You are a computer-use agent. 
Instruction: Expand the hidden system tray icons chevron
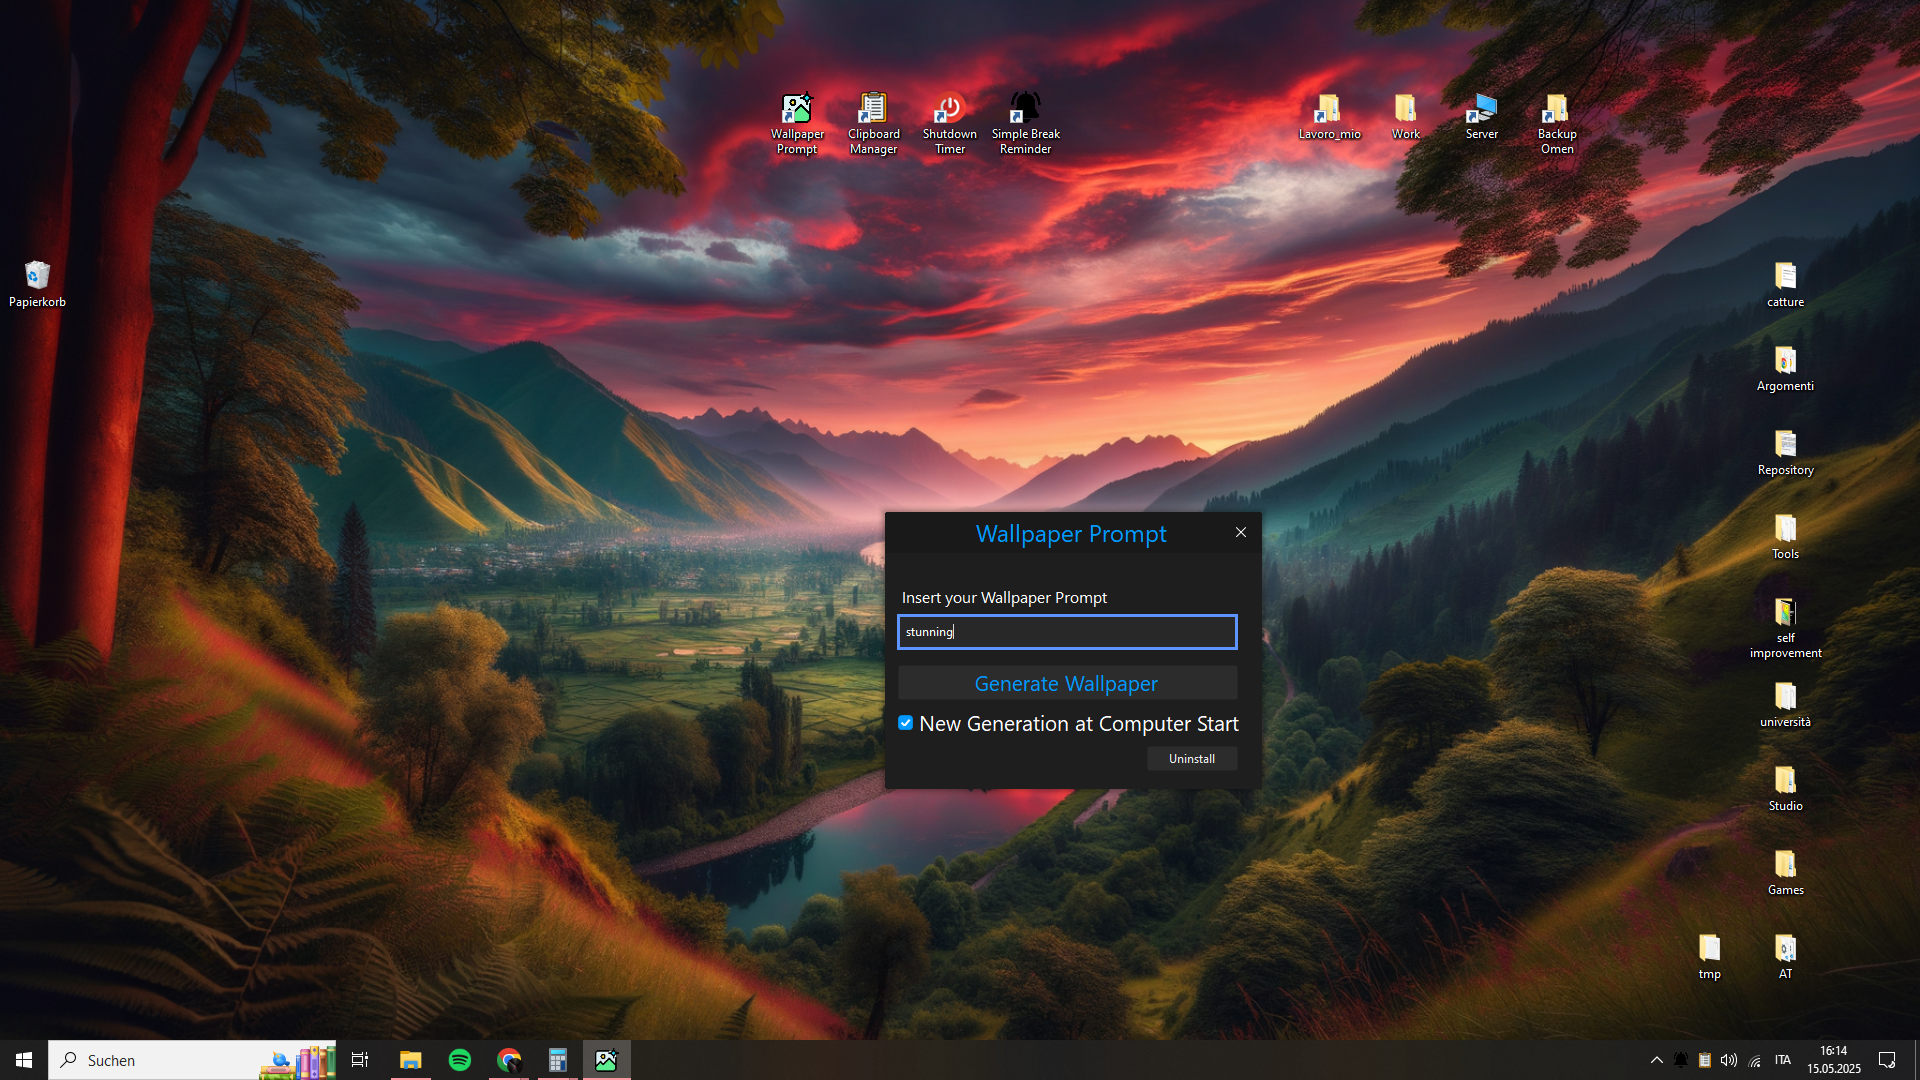[x=1656, y=1060]
